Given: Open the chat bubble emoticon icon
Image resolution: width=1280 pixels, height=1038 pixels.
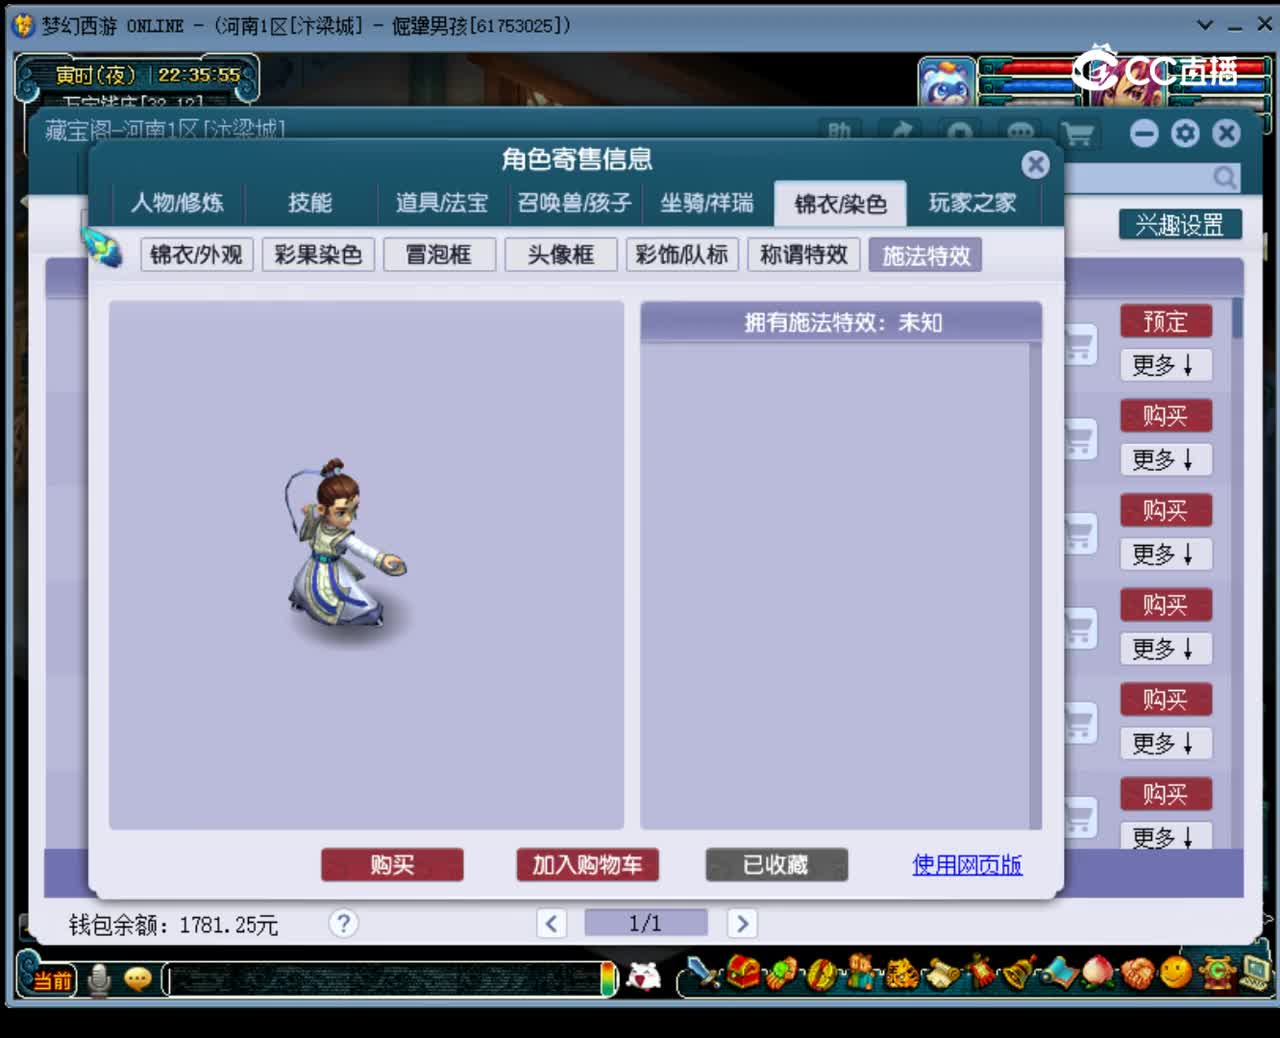Looking at the screenshot, I should (x=138, y=979).
